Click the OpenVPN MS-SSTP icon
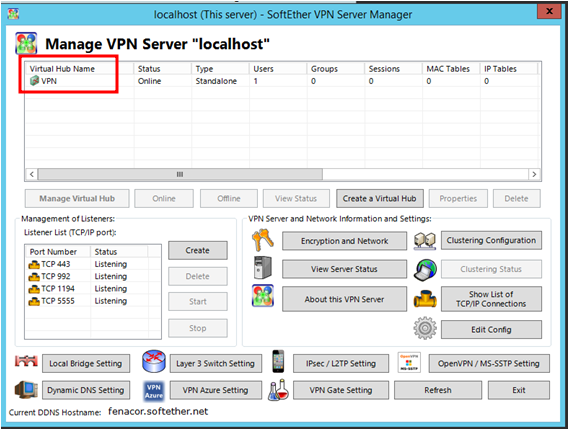 coord(409,362)
